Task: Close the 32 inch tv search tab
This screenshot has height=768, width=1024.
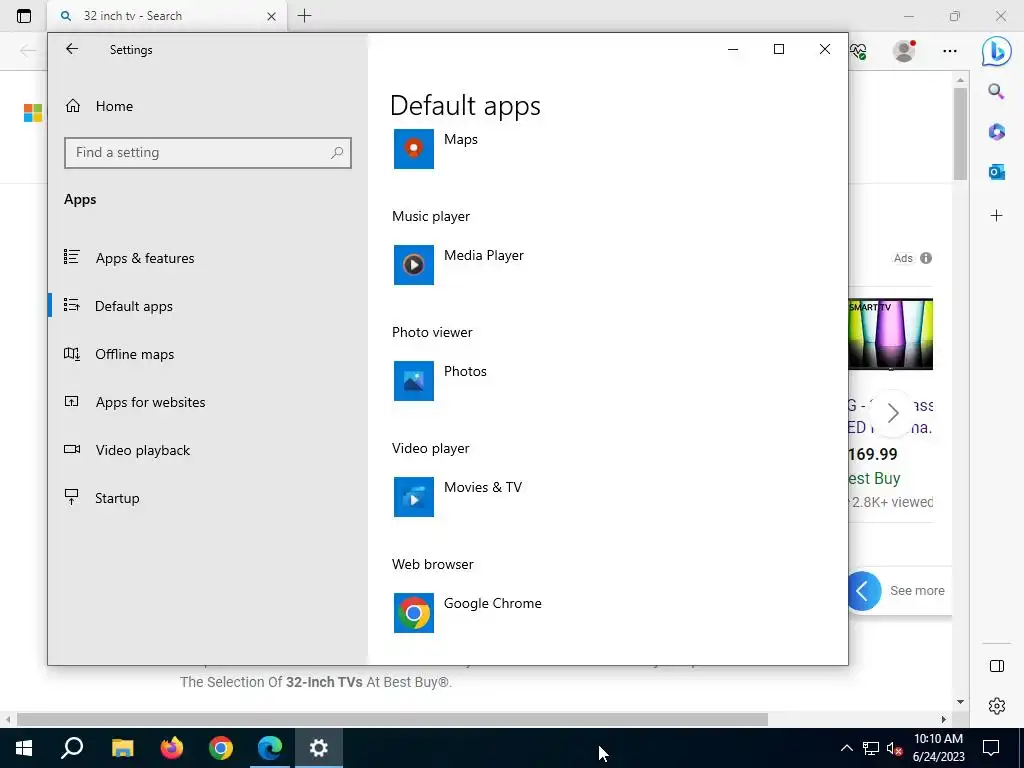Action: 271,16
